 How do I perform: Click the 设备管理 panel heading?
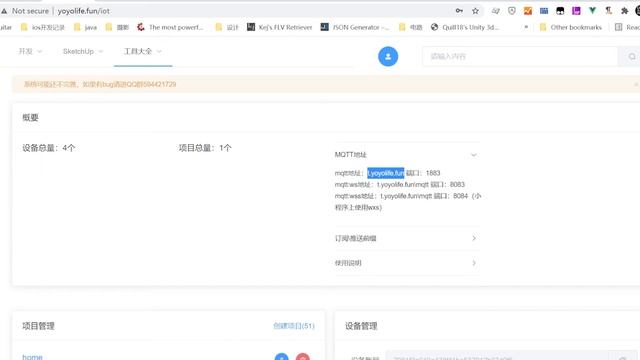361,326
